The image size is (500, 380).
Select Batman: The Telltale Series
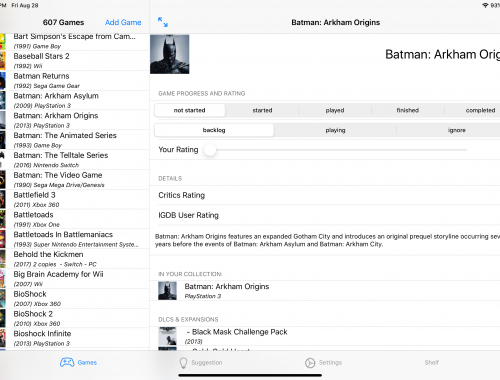(x=74, y=160)
